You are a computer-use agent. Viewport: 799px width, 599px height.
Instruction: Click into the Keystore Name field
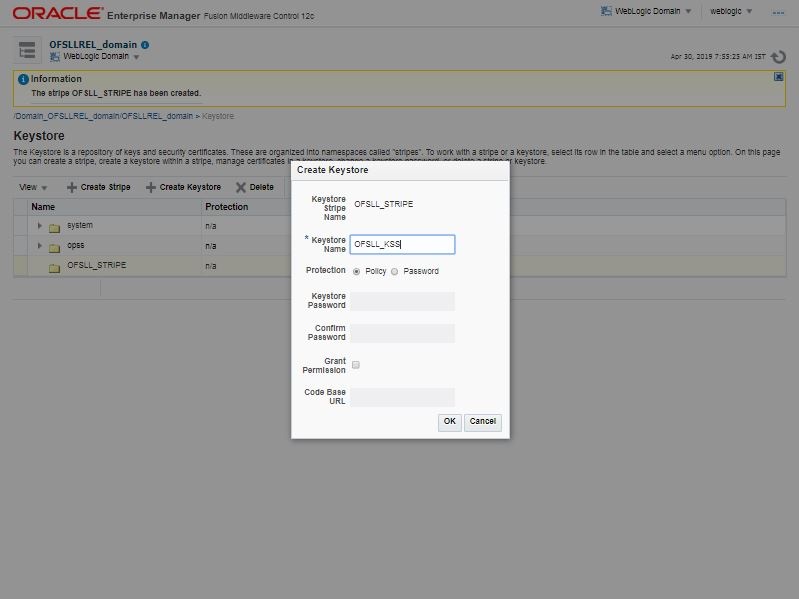[x=402, y=244]
